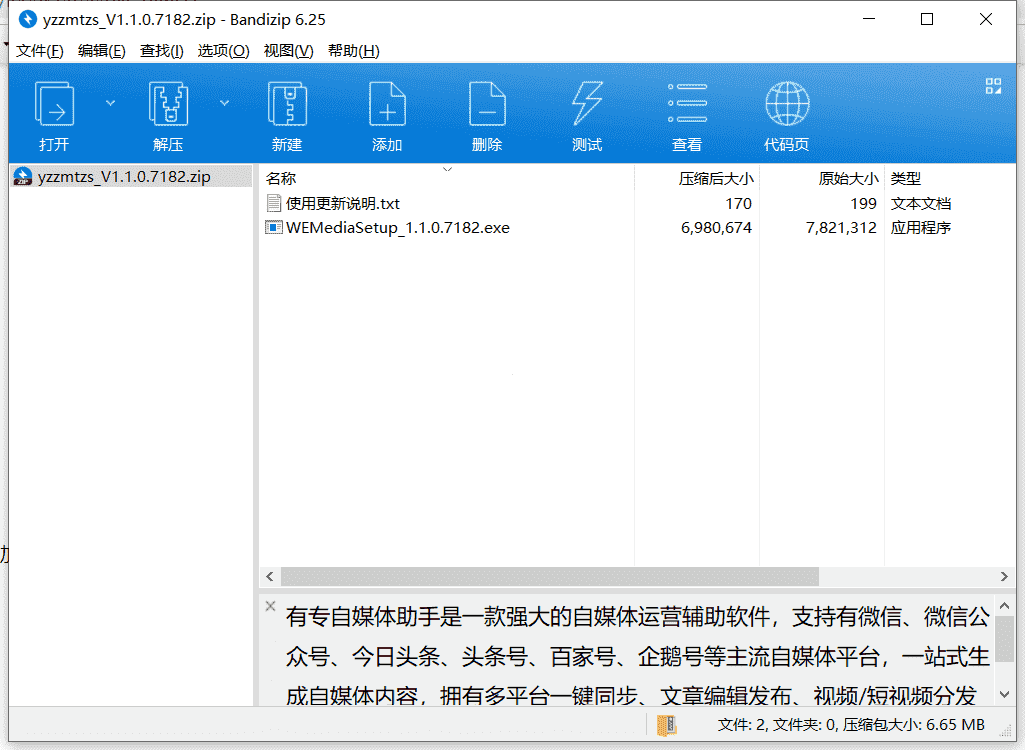Click the 测试 (Test archive) icon
This screenshot has height=750, width=1025.
(587, 104)
